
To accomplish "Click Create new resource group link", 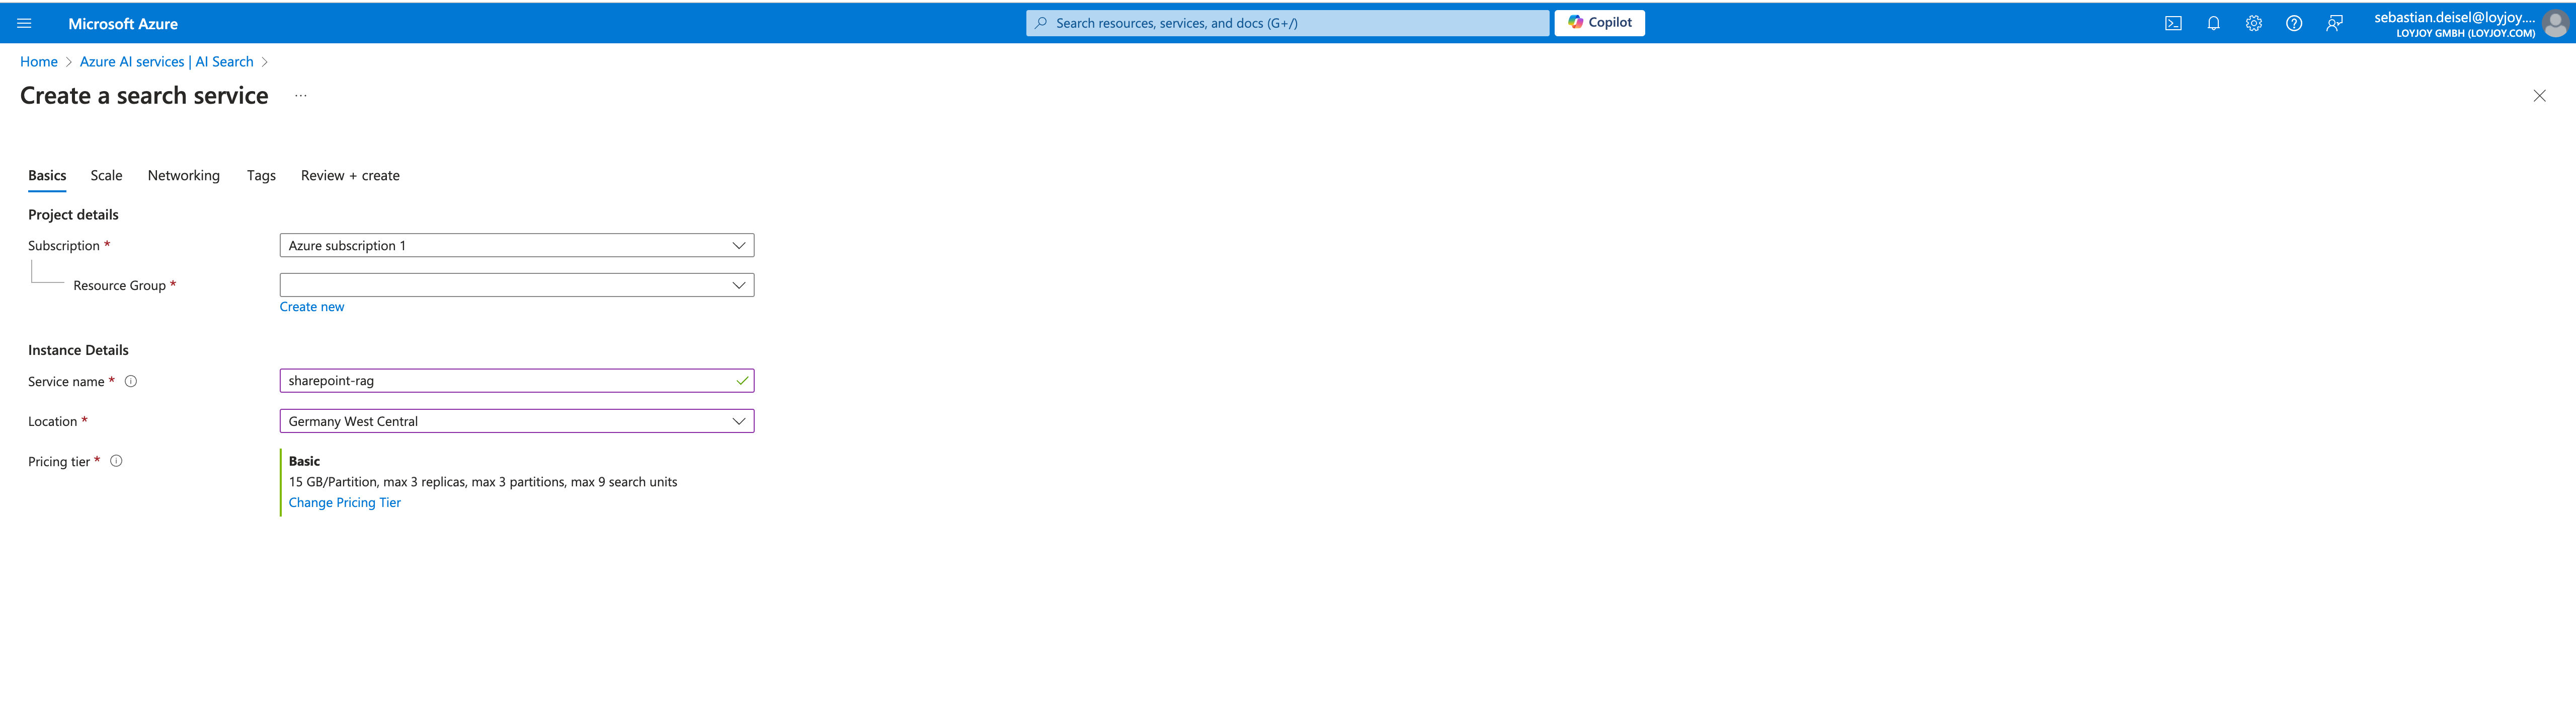I will point(311,306).
